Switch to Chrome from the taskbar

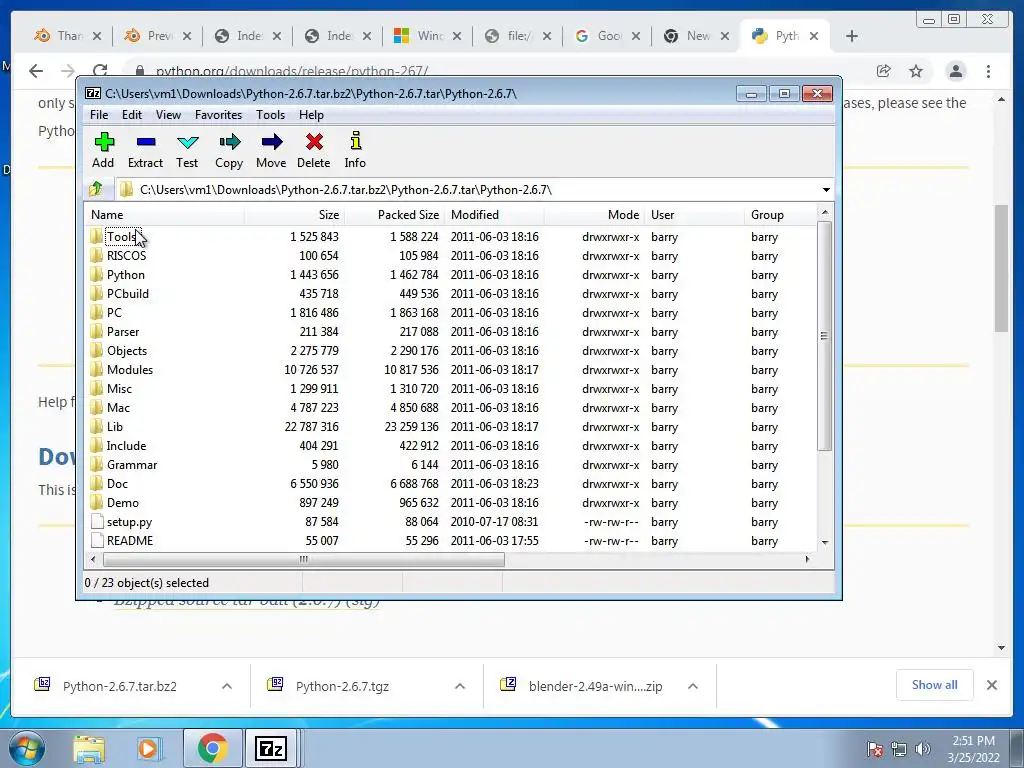point(212,748)
